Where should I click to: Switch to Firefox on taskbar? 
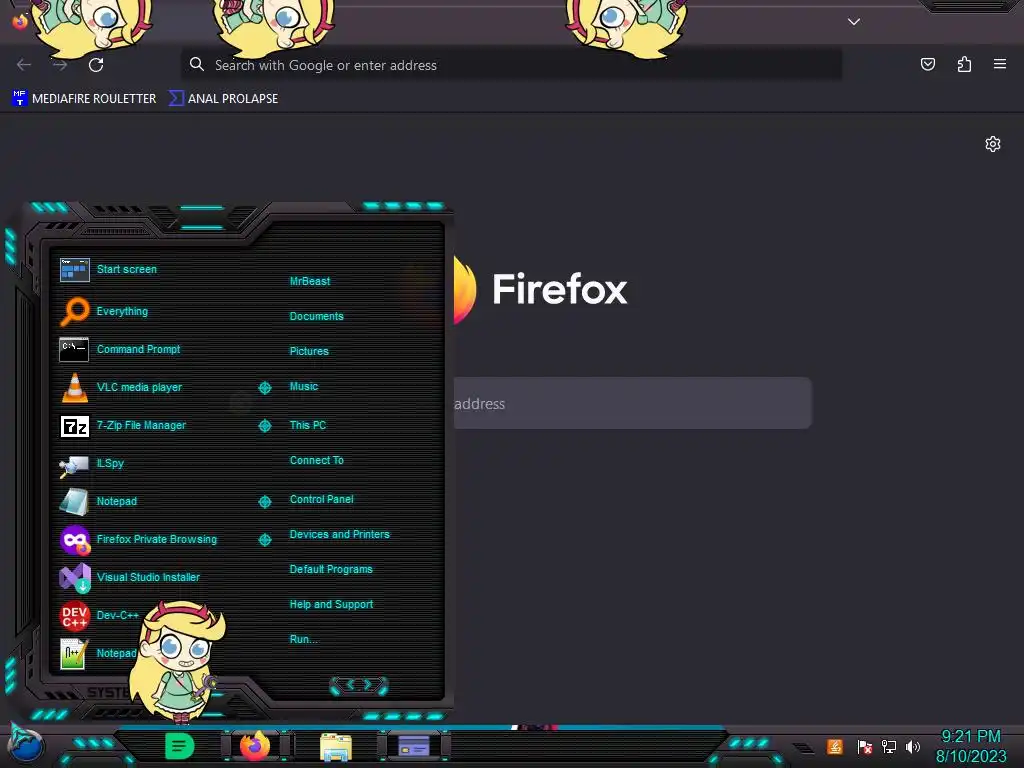coord(255,746)
